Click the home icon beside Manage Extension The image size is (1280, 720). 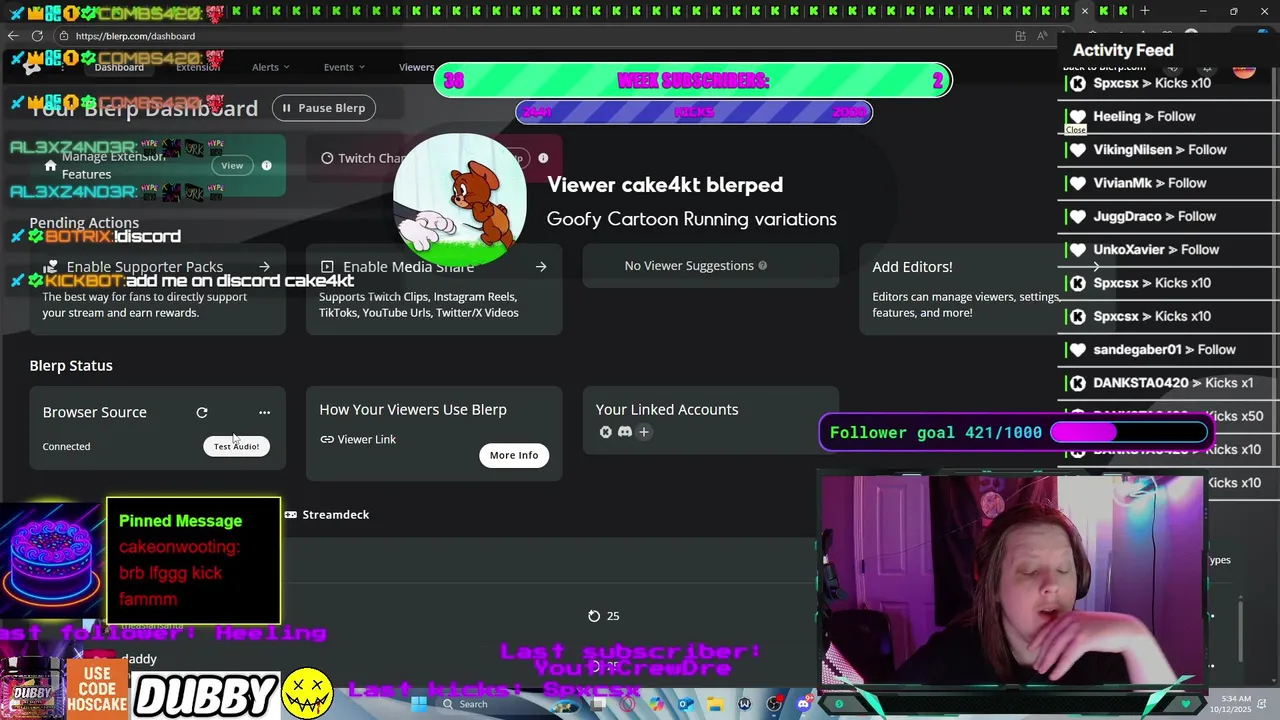pyautogui.click(x=50, y=166)
